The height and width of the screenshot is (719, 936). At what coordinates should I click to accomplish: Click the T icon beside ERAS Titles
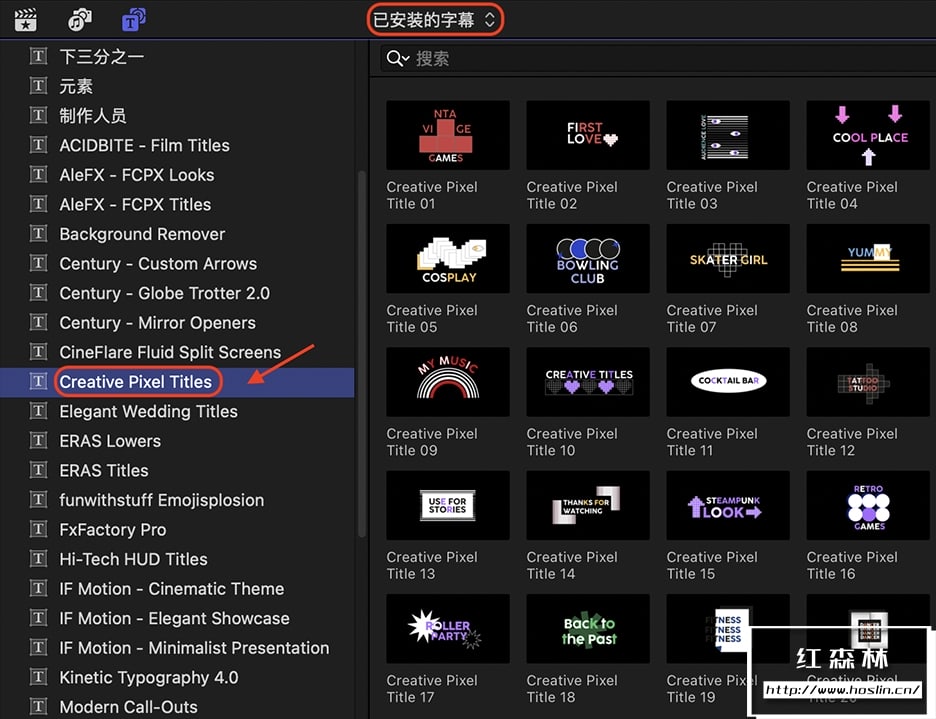pos(38,471)
